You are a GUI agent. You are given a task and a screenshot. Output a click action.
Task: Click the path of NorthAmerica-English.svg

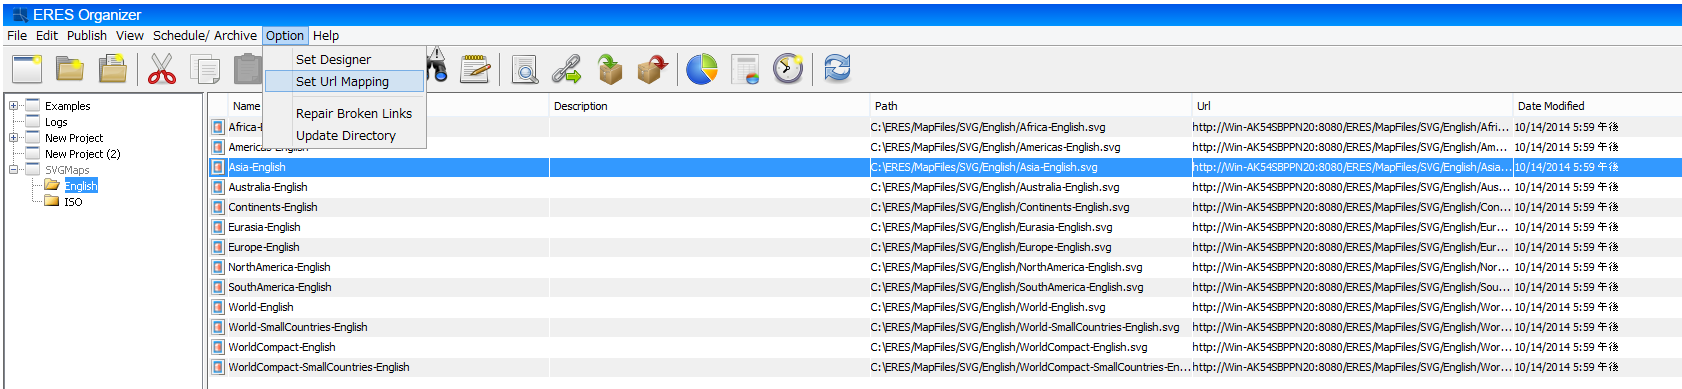coord(1006,267)
